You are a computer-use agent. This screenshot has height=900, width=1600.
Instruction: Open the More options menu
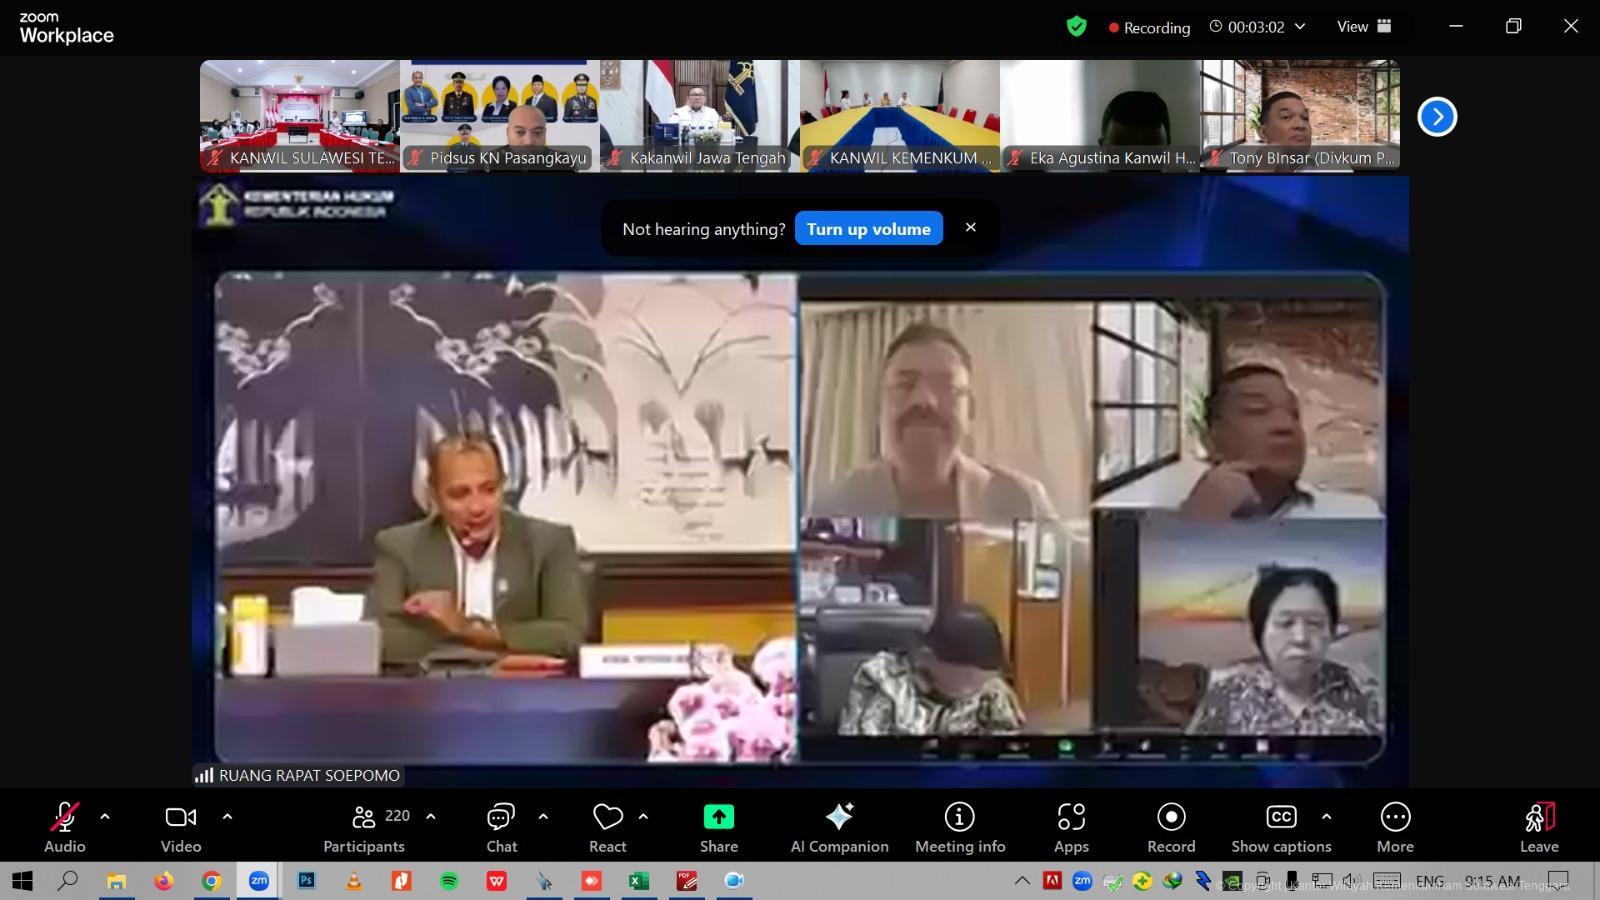[1395, 828]
